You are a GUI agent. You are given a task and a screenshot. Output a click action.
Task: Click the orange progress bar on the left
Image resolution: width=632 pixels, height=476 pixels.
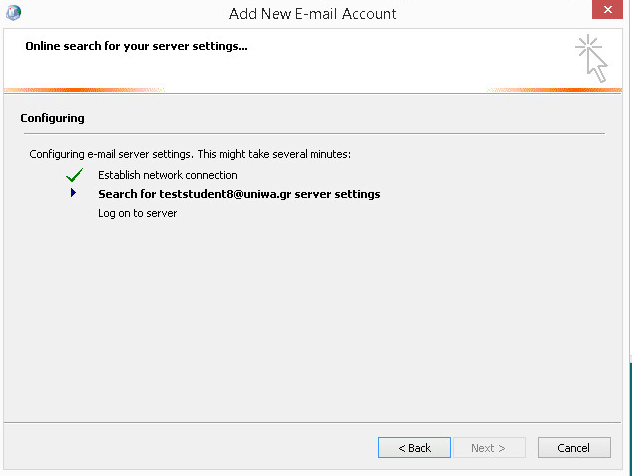84,90
